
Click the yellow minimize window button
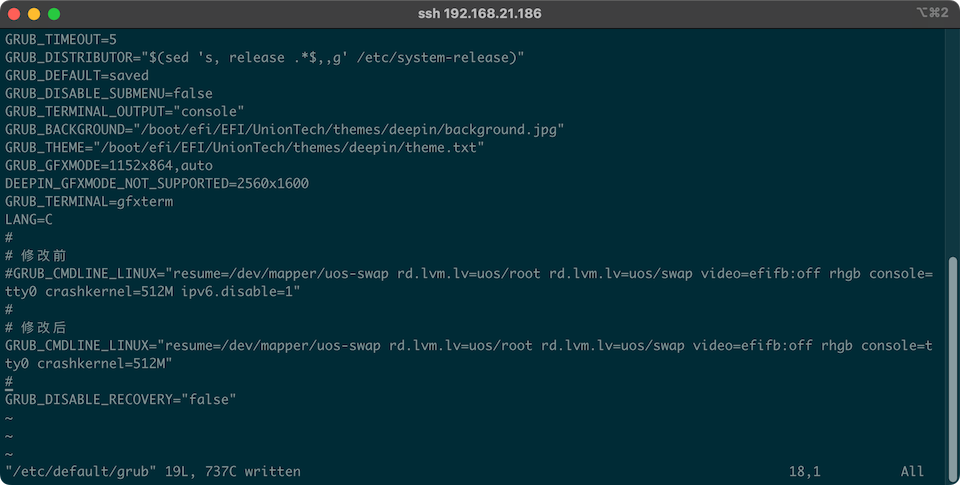pyautogui.click(x=33, y=14)
